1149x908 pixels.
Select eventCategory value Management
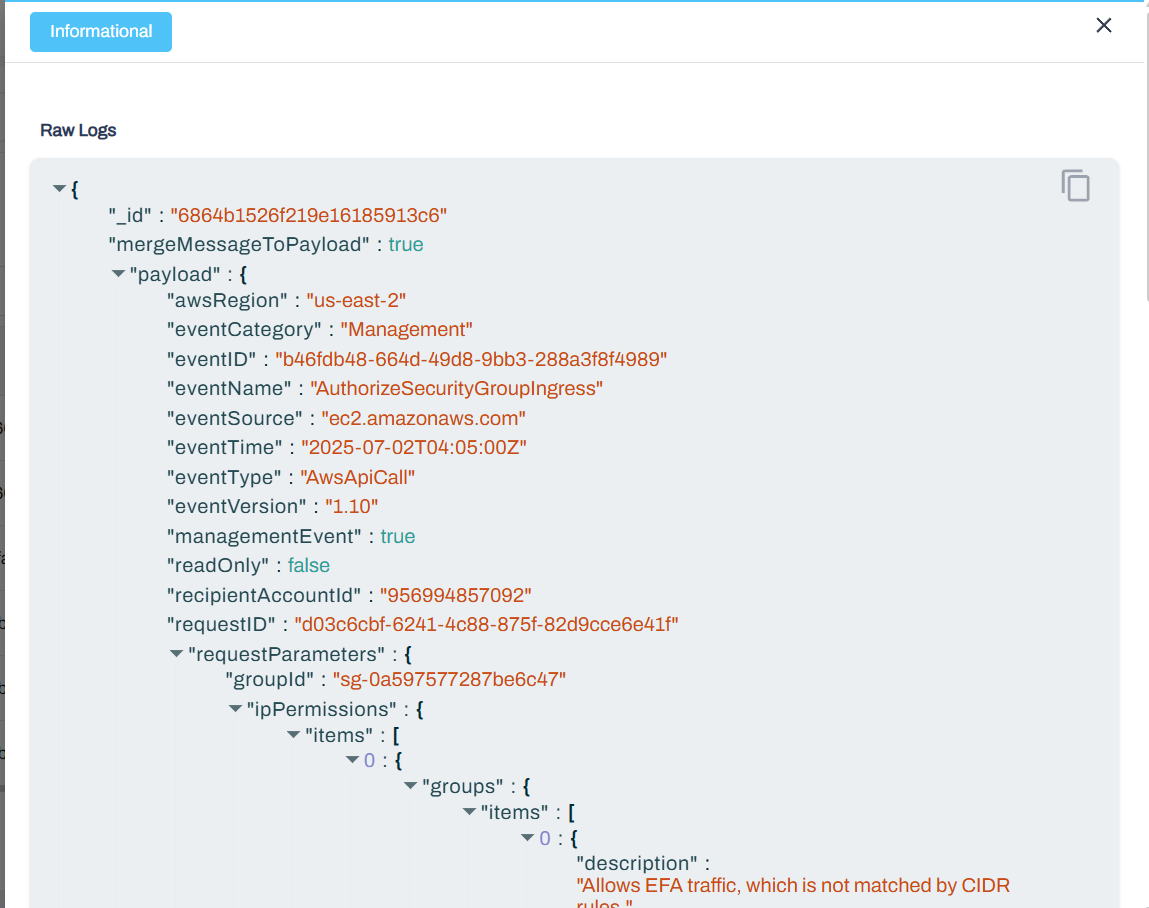pyautogui.click(x=407, y=330)
